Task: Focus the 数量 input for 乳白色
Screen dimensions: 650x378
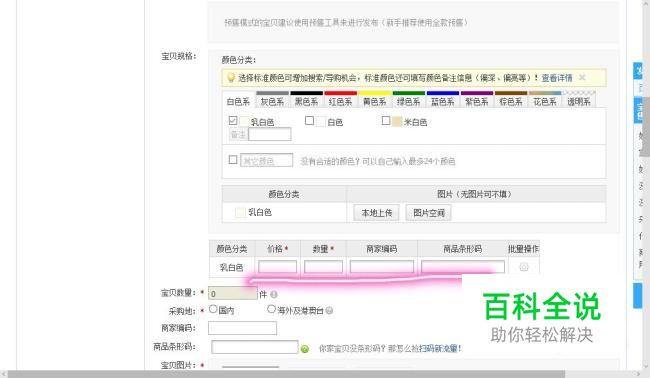Action: pyautogui.click(x=323, y=267)
